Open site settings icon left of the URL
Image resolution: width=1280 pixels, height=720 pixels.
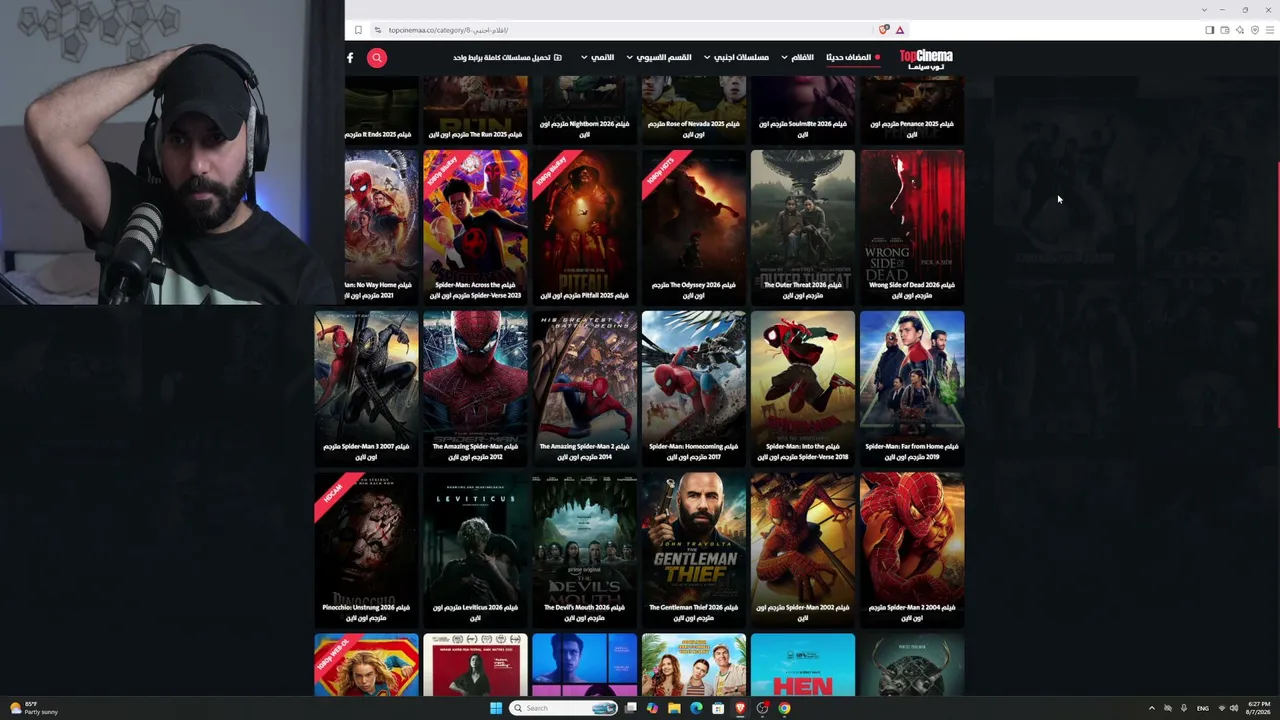point(377,30)
